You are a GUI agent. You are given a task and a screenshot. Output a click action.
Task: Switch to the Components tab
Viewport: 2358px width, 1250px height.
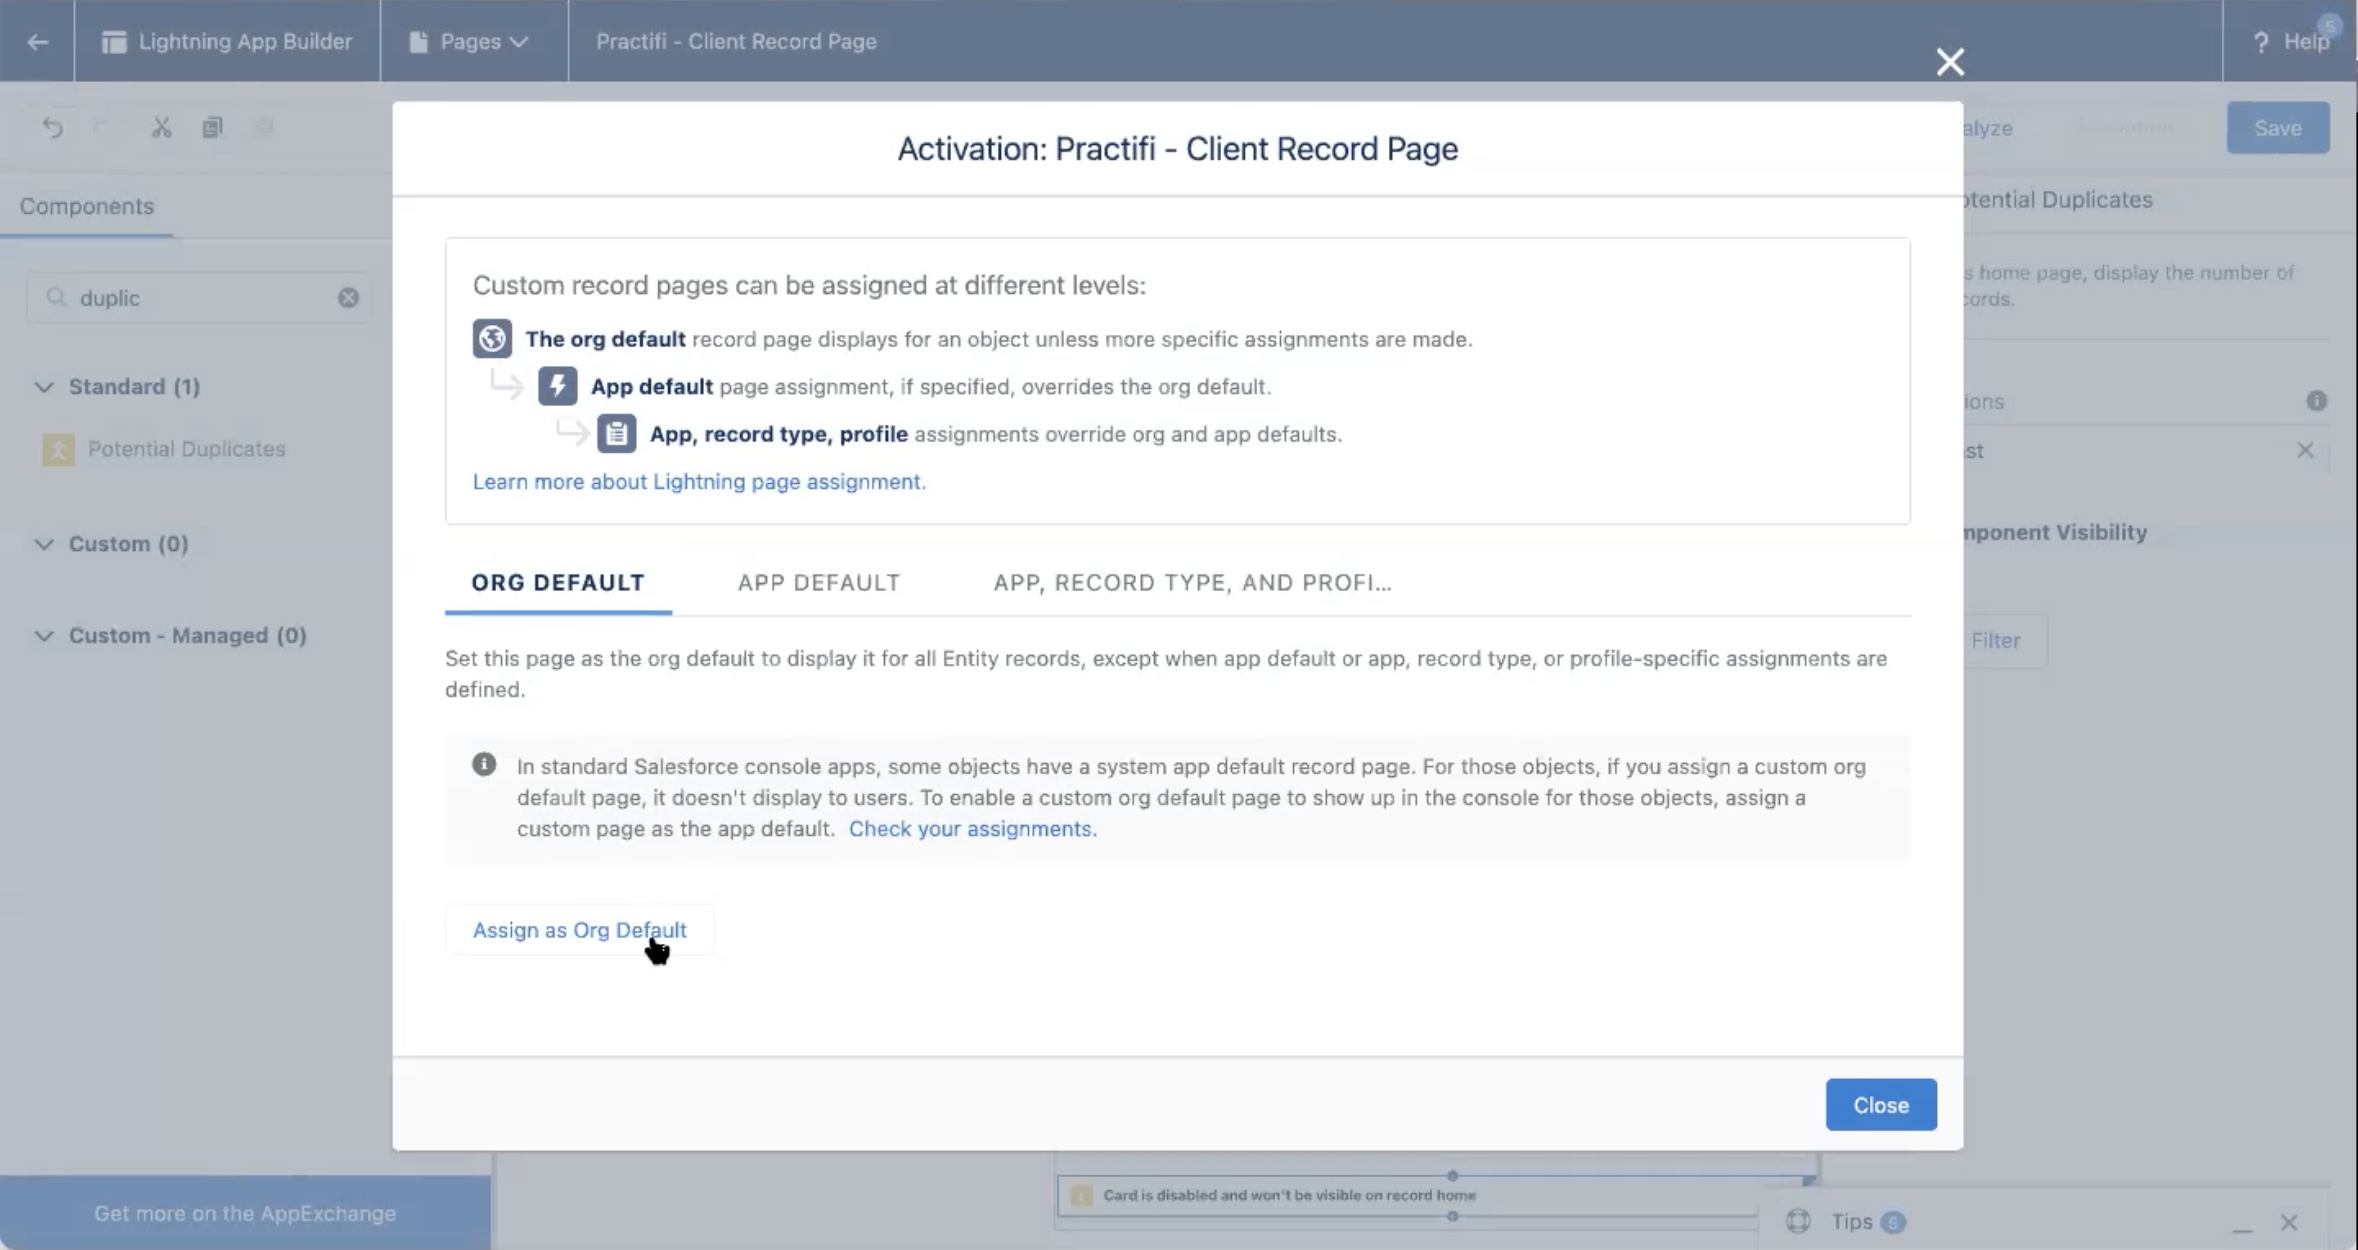click(x=87, y=206)
